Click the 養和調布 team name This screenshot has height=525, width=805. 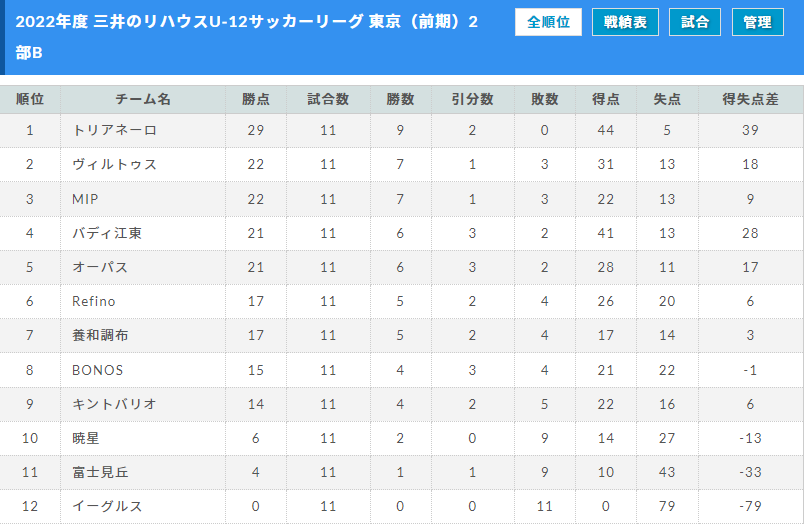pyautogui.click(x=100, y=335)
